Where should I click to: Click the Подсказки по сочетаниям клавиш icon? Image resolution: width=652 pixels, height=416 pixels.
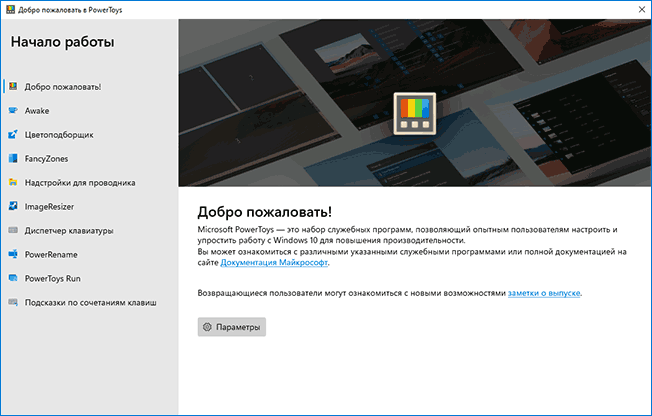pyautogui.click(x=13, y=302)
